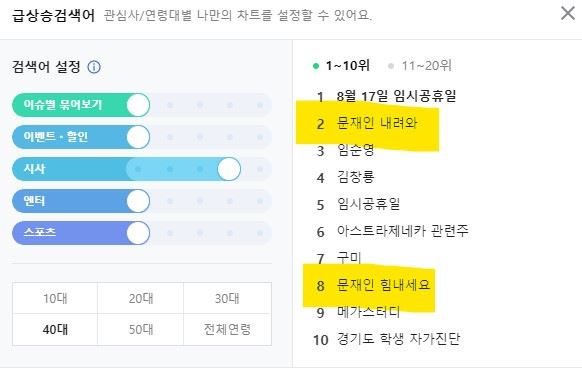Image resolution: width=582 pixels, height=372 pixels.
Task: Choose the 50대 age option
Action: [x=141, y=329]
